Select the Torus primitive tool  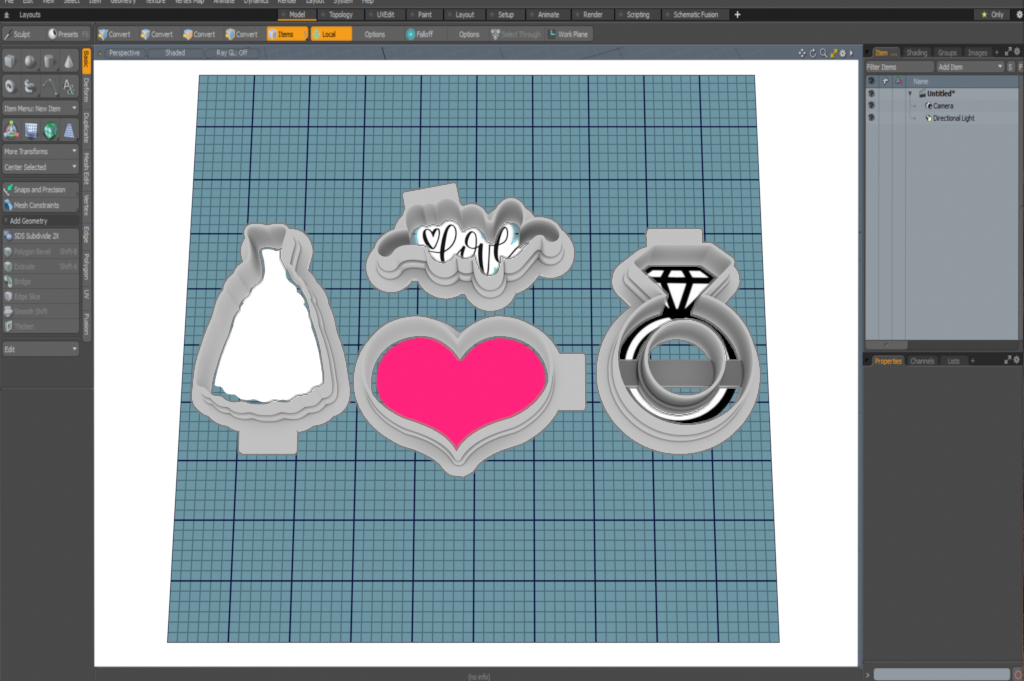click(x=11, y=86)
